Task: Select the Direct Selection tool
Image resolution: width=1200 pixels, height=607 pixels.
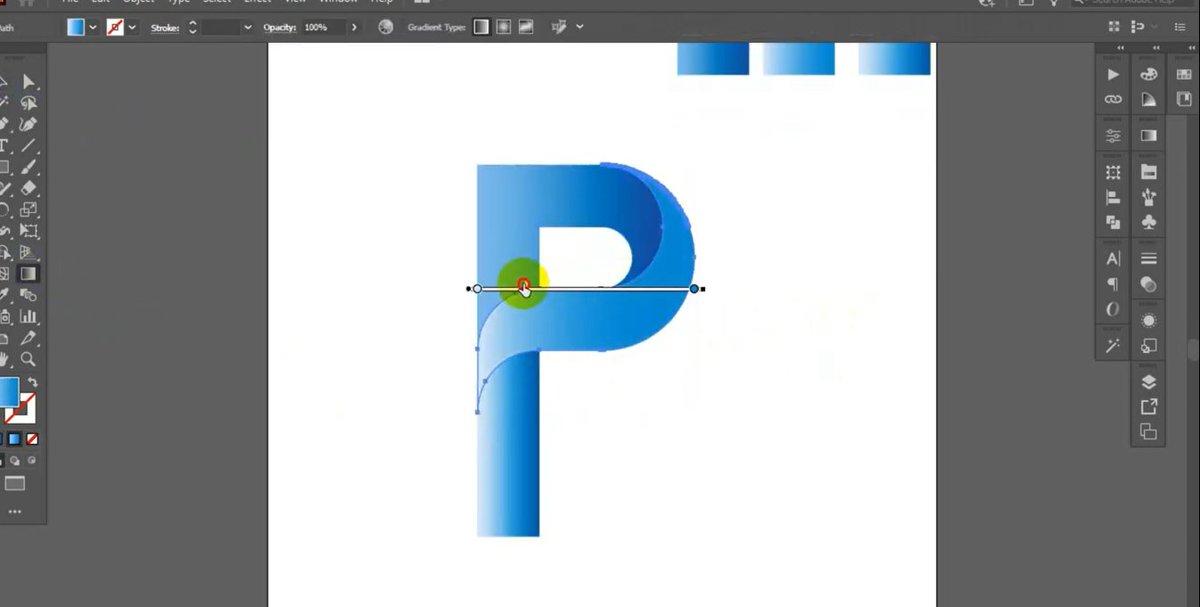Action: click(29, 82)
